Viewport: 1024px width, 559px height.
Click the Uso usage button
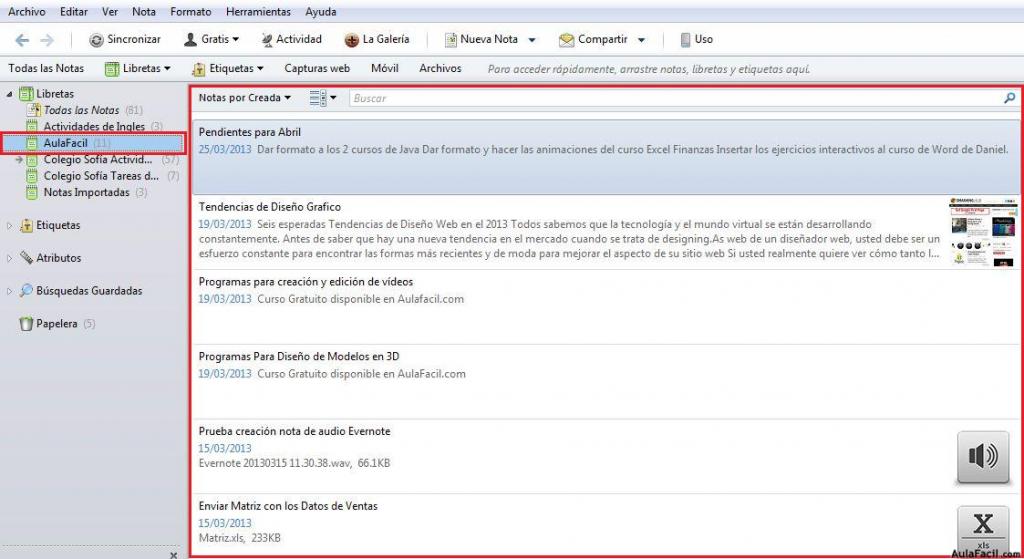(x=696, y=40)
